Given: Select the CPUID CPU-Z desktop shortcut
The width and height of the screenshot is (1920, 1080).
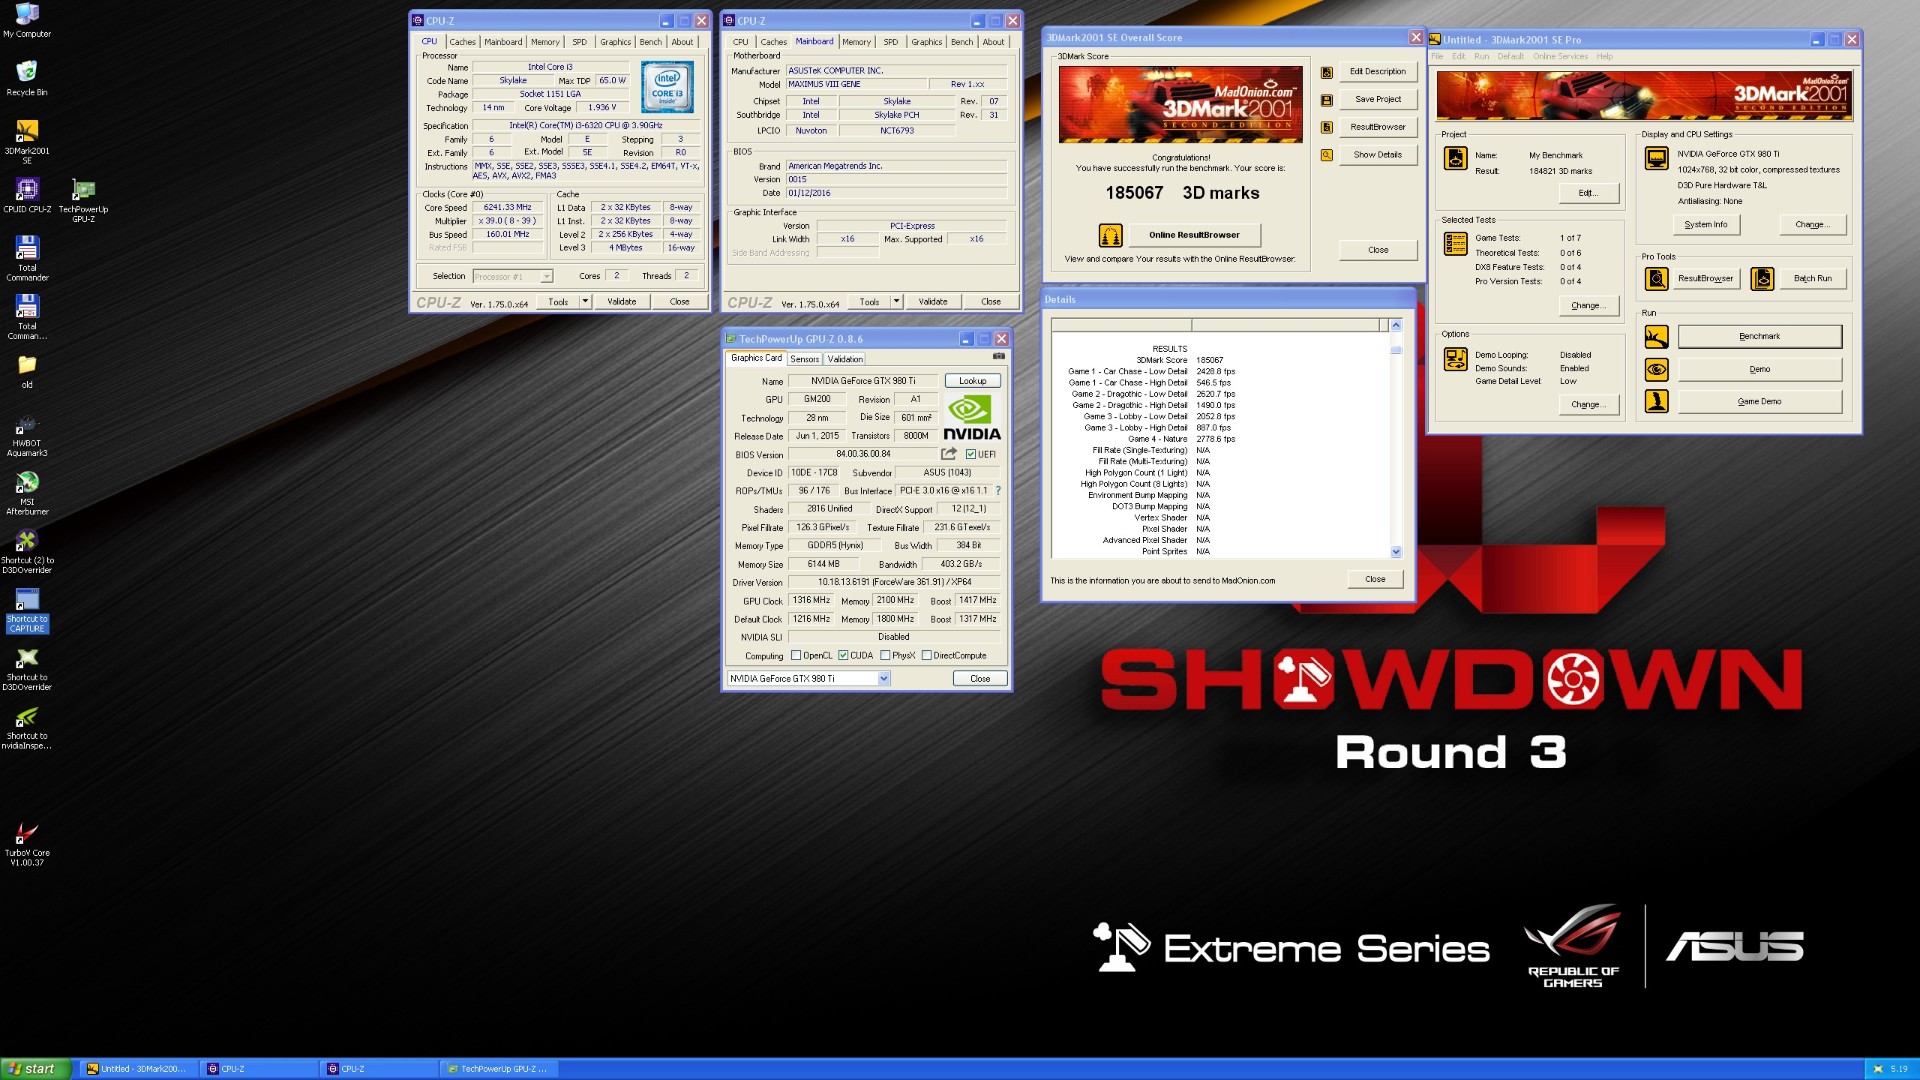Looking at the screenshot, I should (x=27, y=195).
